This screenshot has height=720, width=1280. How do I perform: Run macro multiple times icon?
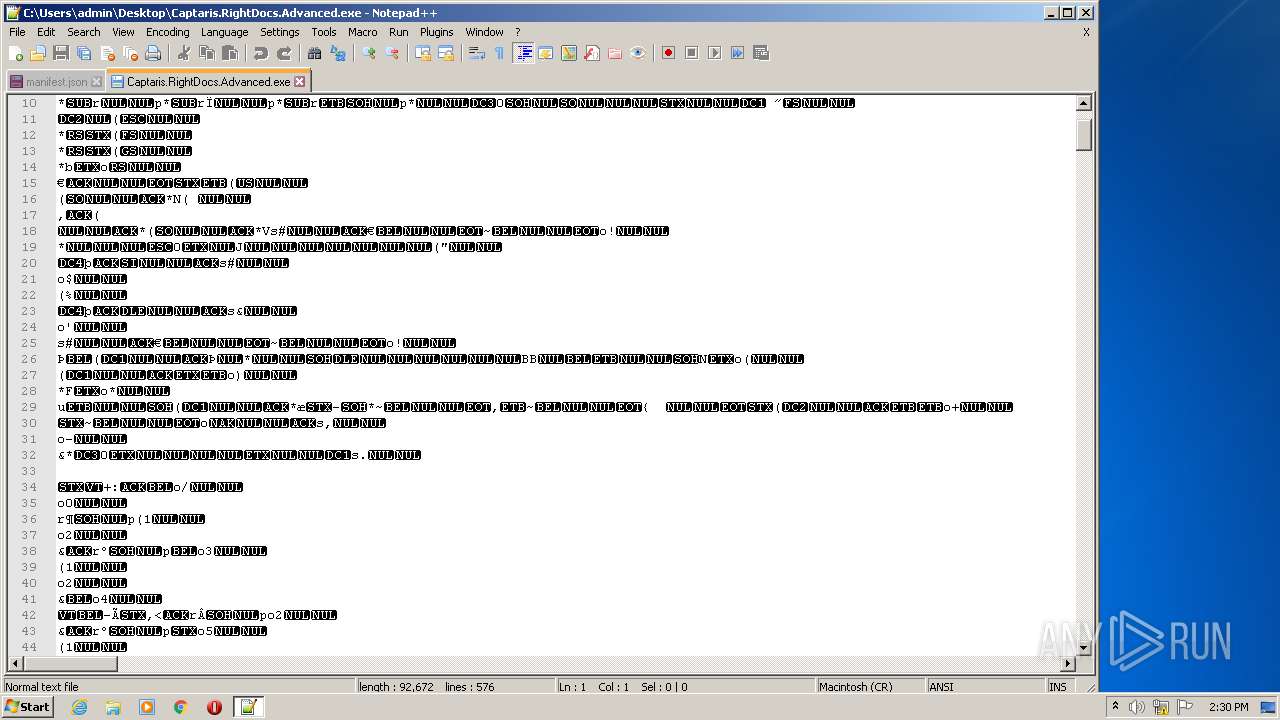(x=737, y=53)
